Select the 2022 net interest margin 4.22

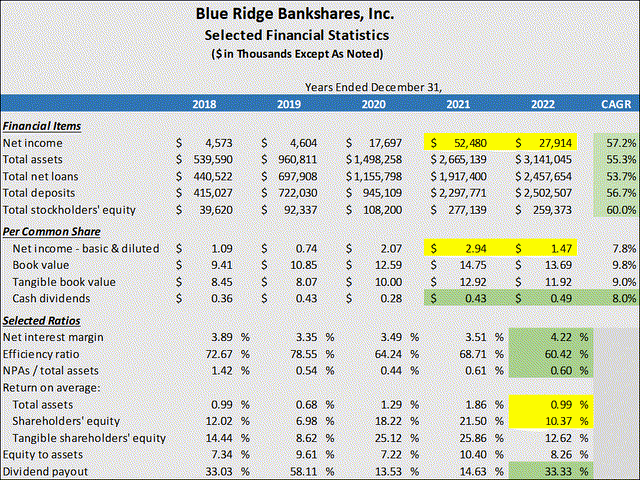[559, 337]
